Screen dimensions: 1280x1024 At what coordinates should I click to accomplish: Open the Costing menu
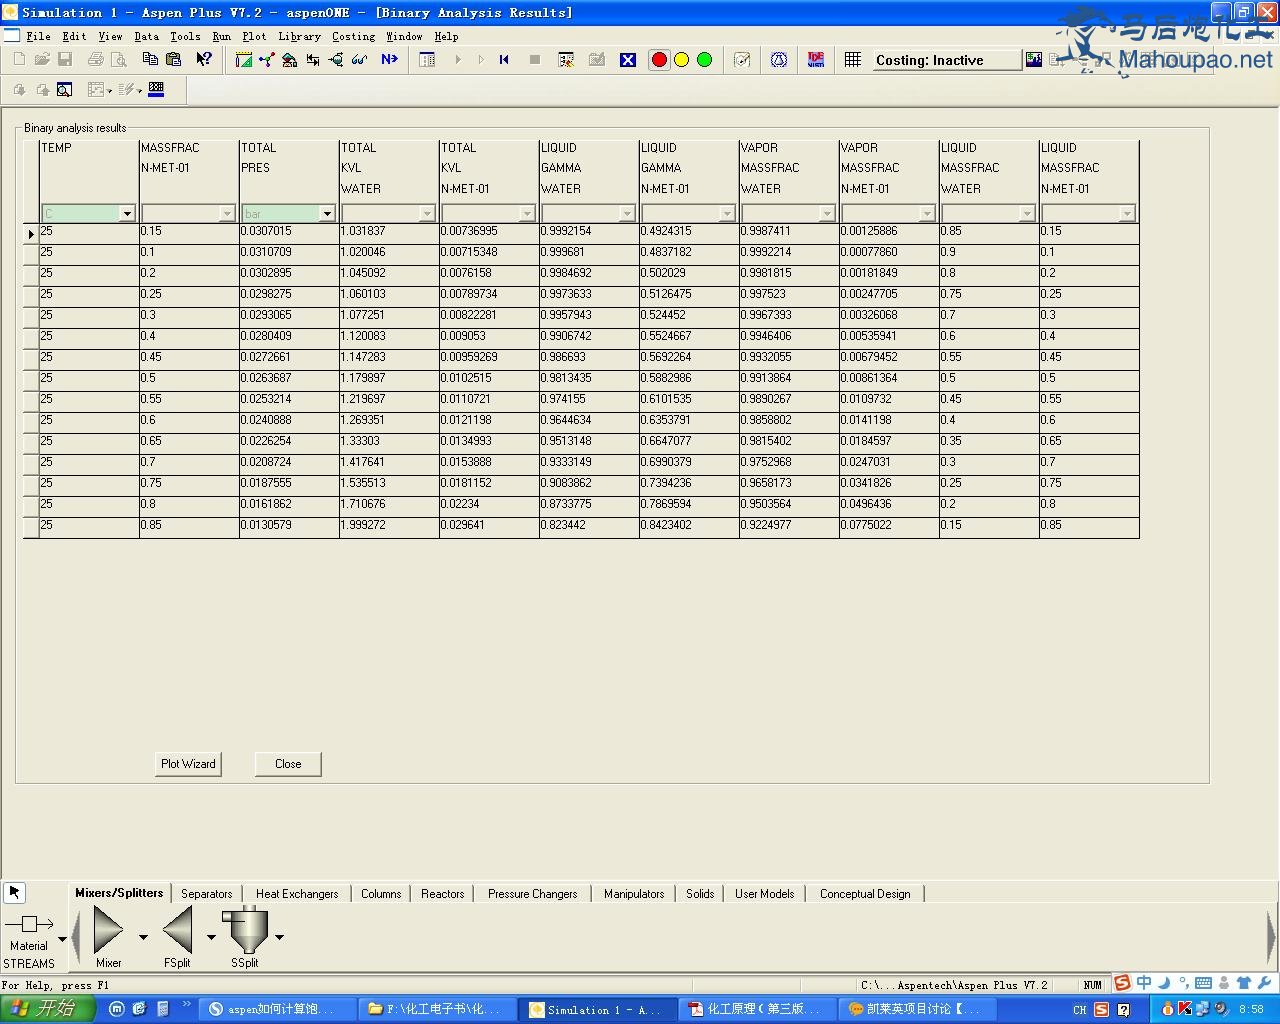(x=353, y=36)
